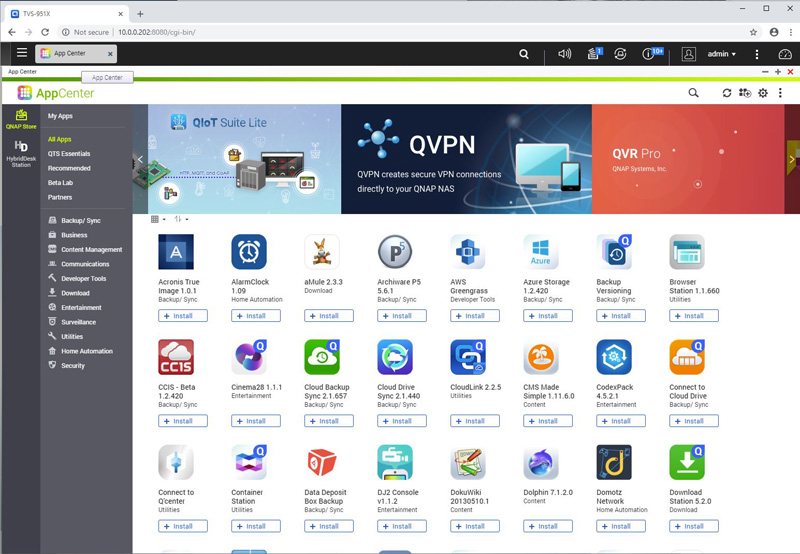Click the Container Station app icon
Viewport: 800px width, 554px height.
[249, 462]
